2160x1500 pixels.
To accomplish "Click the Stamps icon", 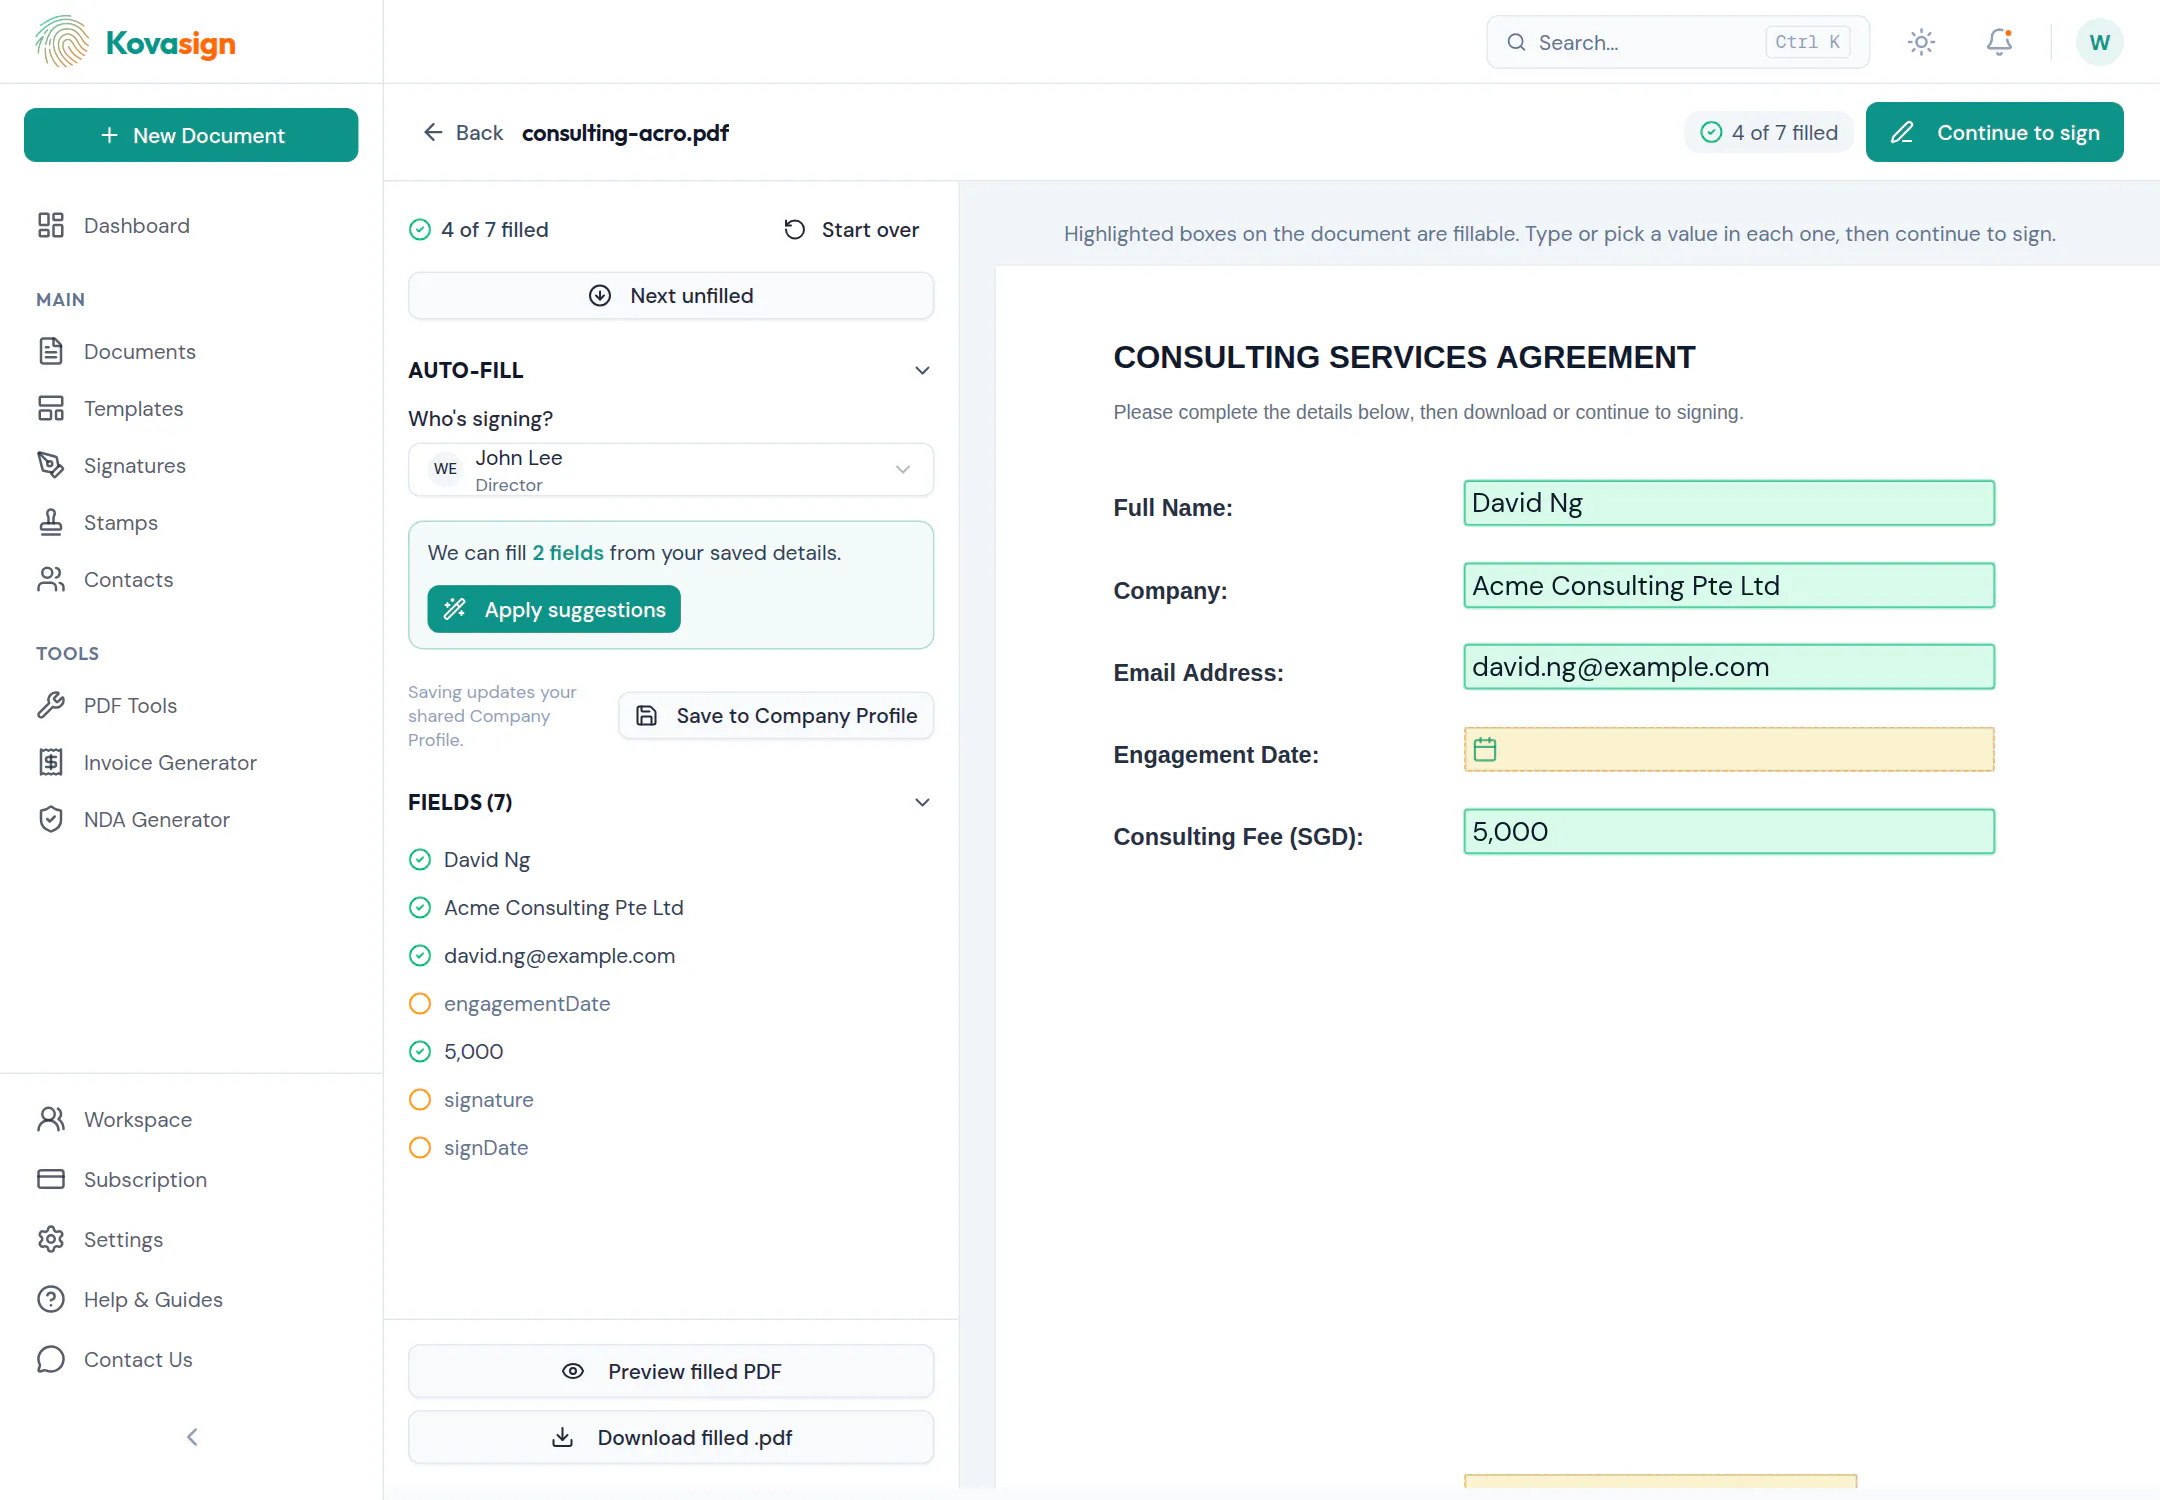I will 51,522.
